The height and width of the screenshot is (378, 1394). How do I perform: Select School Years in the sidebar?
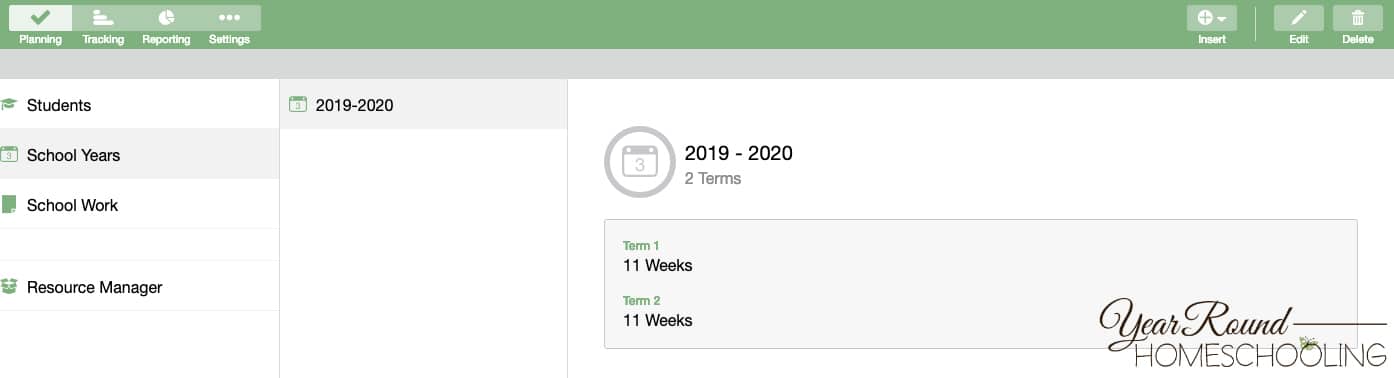pos(139,154)
